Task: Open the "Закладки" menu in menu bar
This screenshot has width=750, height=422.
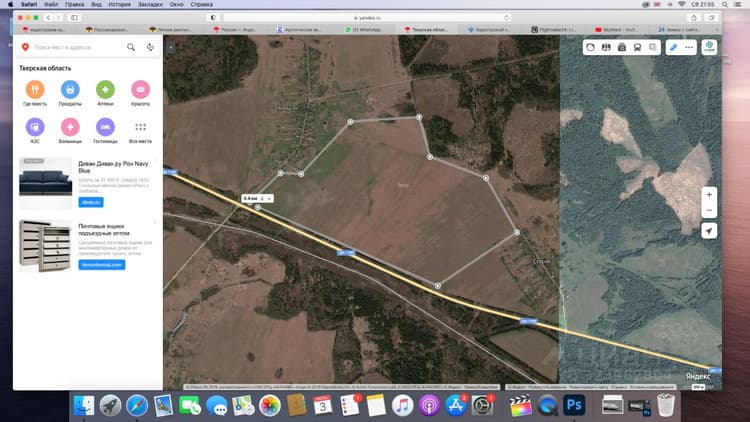Action: click(x=150, y=4)
